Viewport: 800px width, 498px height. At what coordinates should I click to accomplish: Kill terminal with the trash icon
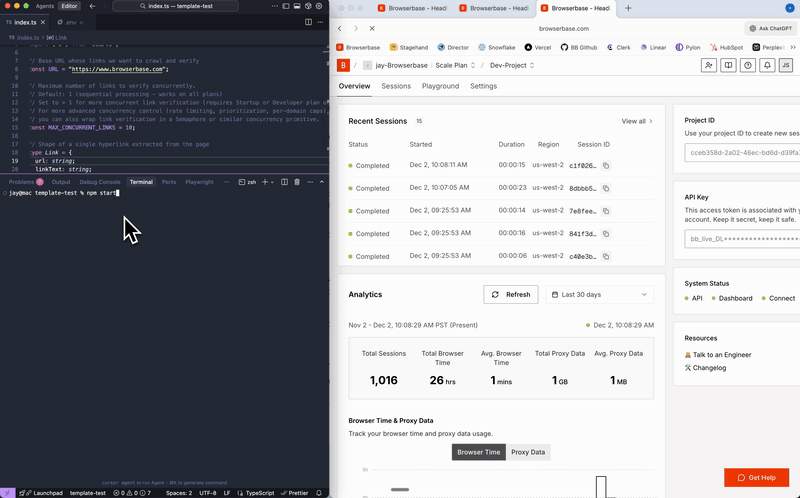coord(297,182)
